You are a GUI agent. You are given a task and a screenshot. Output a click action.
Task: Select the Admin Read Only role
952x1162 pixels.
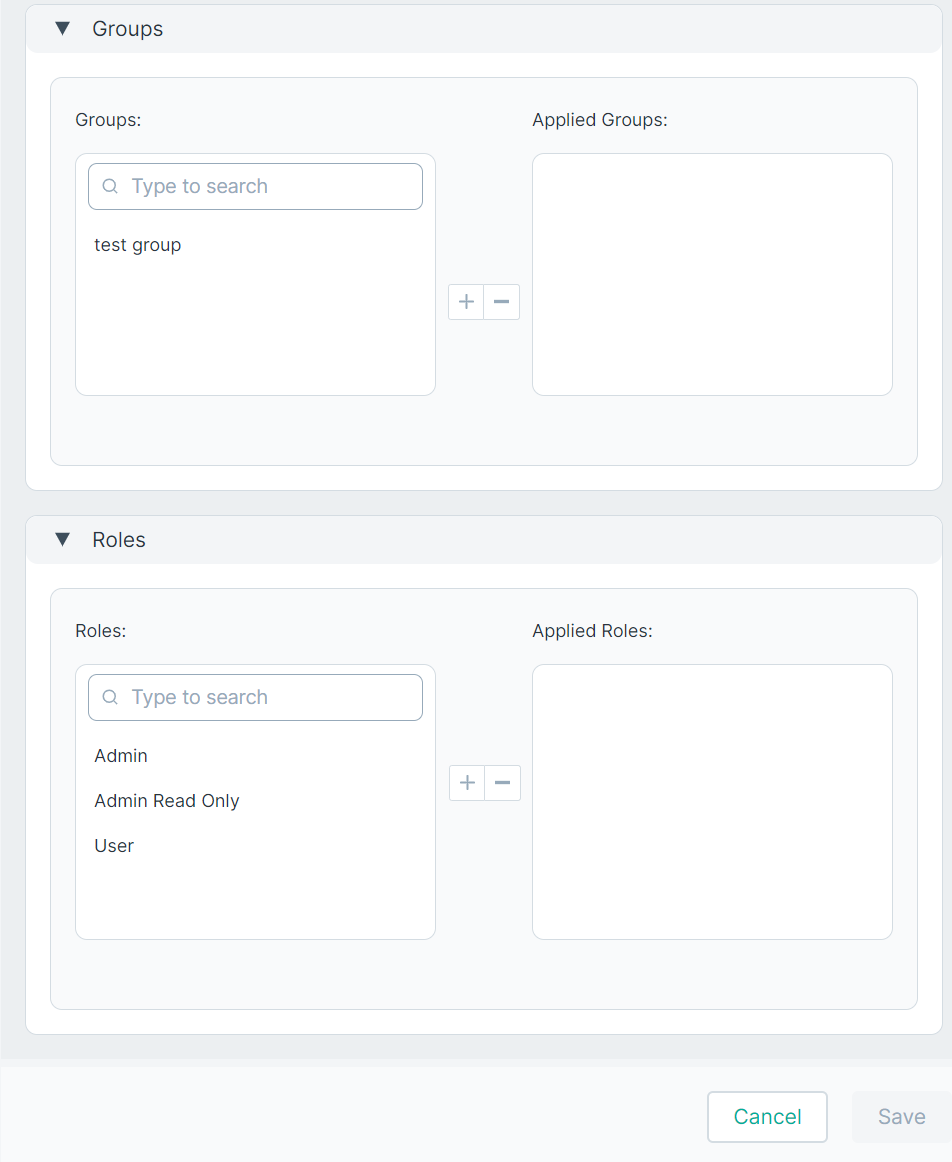pos(167,801)
